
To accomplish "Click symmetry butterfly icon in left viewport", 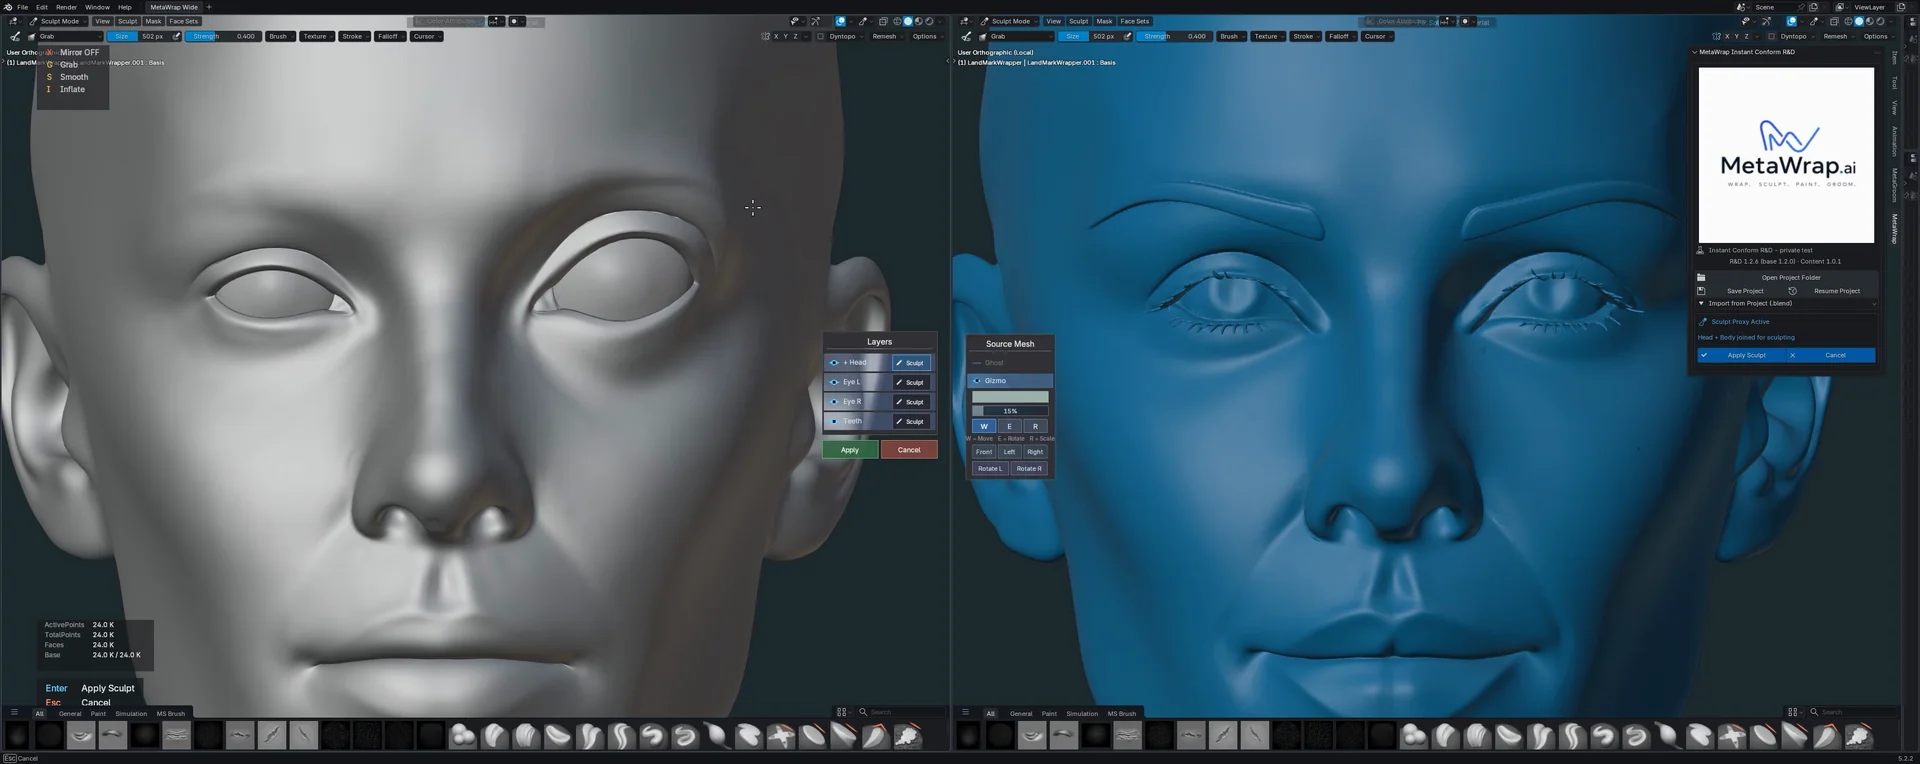I will coord(766,36).
